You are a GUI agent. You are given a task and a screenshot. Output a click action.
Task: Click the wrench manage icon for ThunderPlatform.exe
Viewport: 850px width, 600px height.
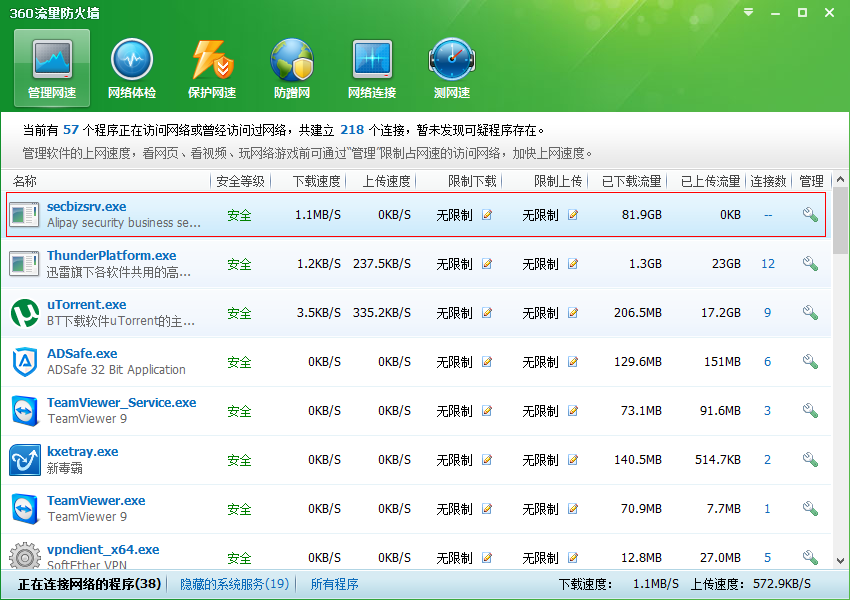tap(810, 264)
